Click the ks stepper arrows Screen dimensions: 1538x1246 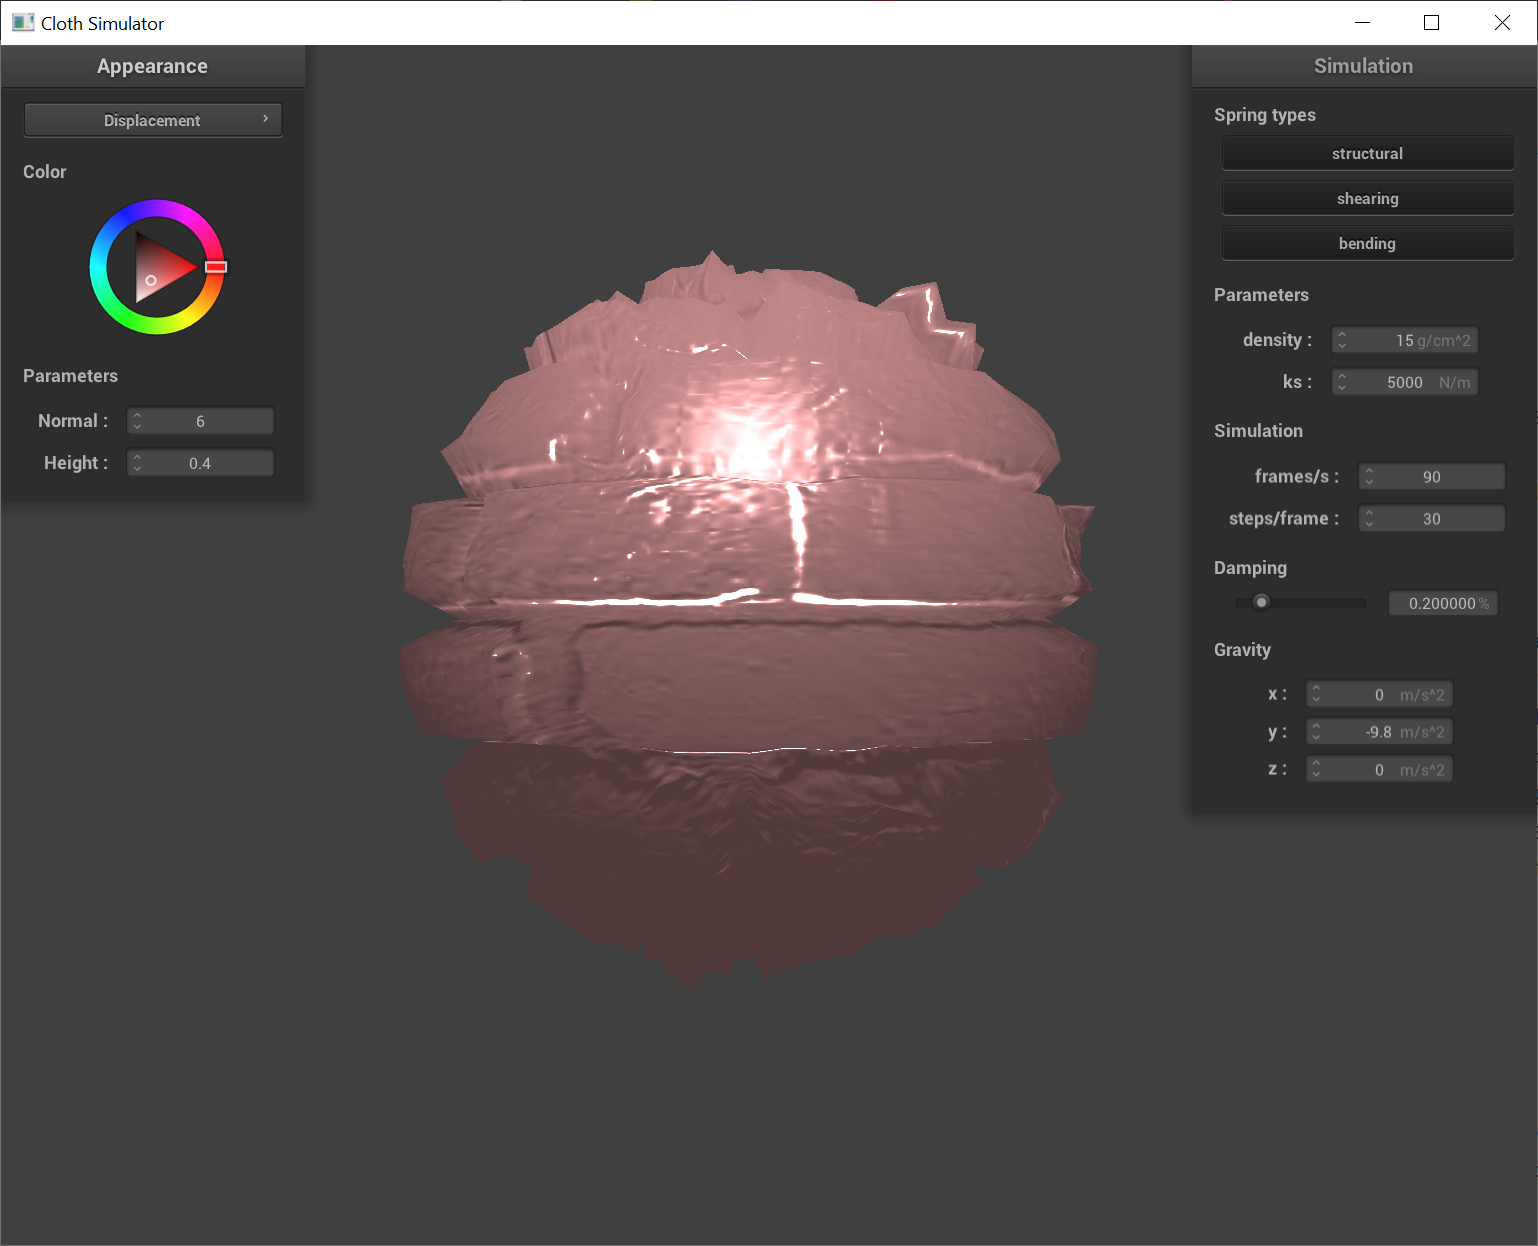[1342, 382]
